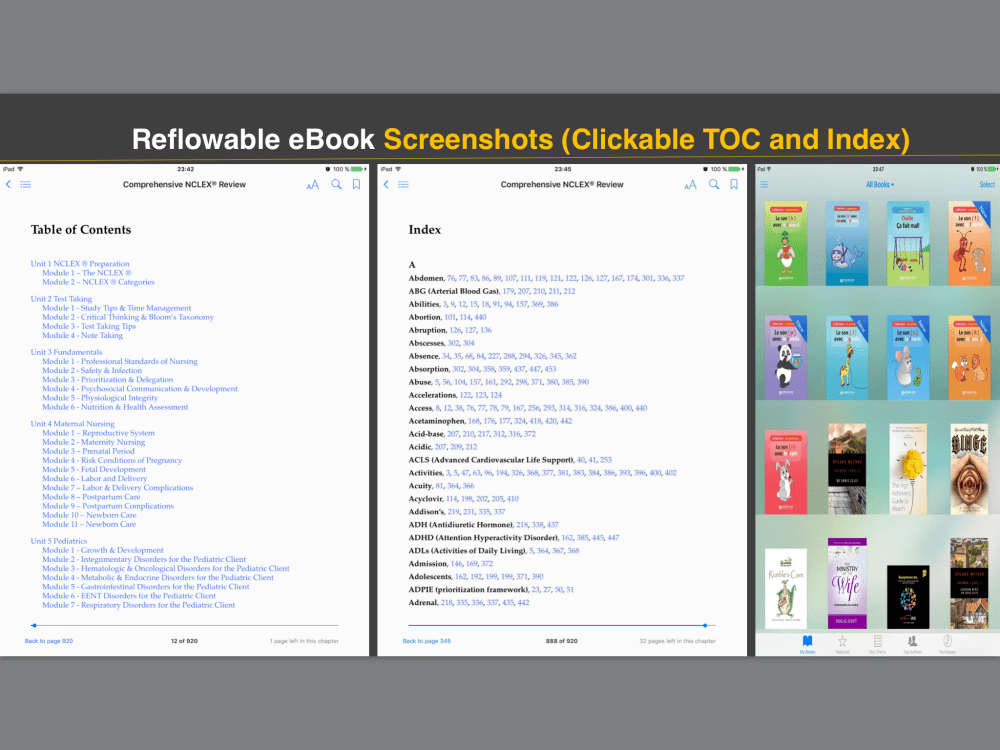Open the Ministry Wife purple book

pyautogui.click(x=847, y=584)
